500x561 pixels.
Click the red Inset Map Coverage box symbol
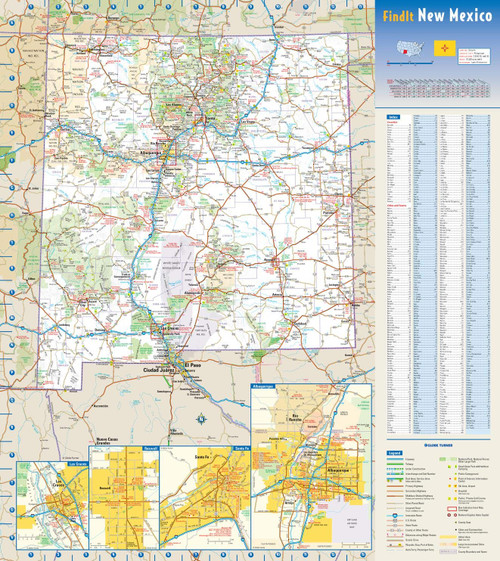[452, 509]
